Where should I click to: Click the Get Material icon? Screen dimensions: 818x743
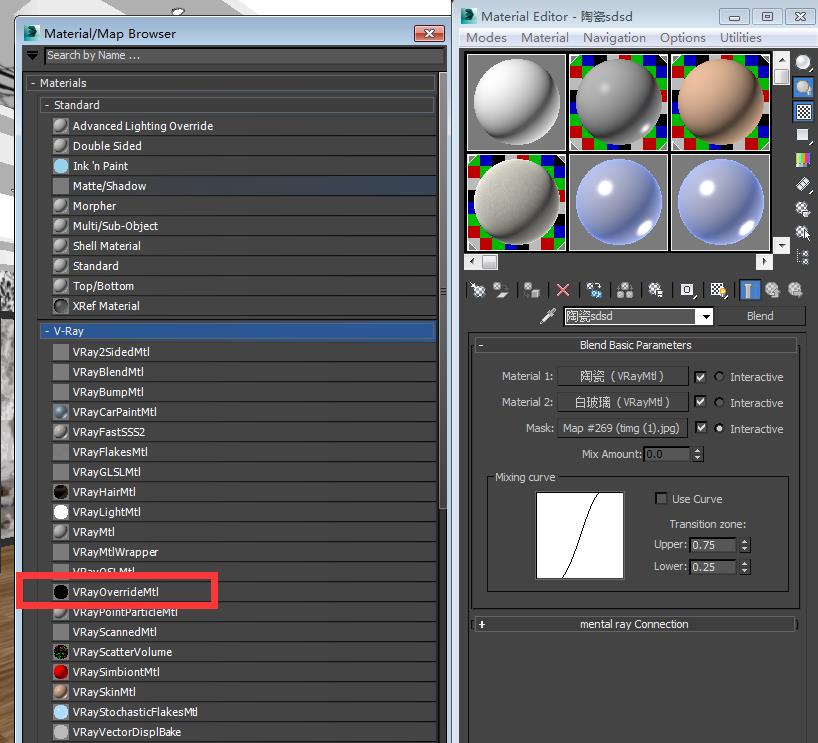tap(479, 290)
